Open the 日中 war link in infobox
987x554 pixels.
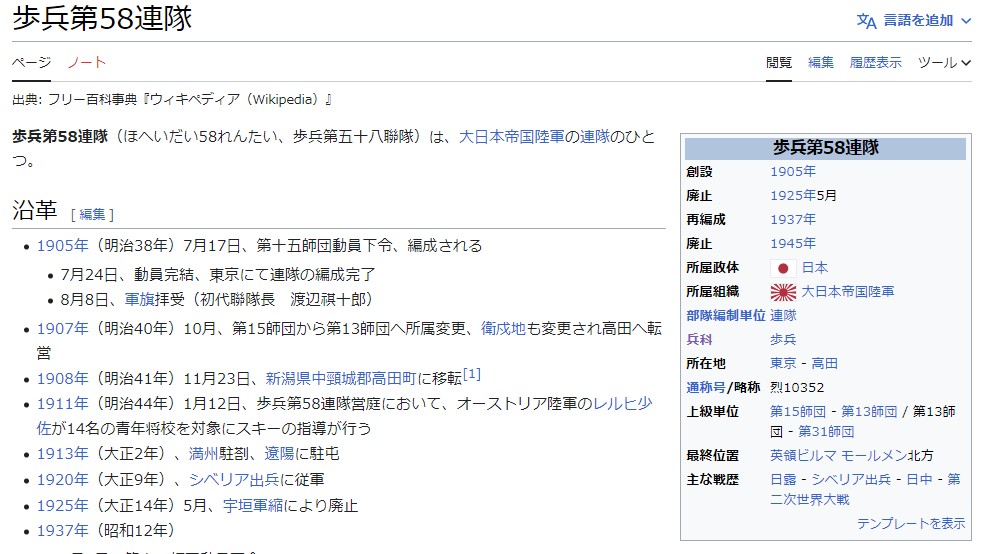919,480
